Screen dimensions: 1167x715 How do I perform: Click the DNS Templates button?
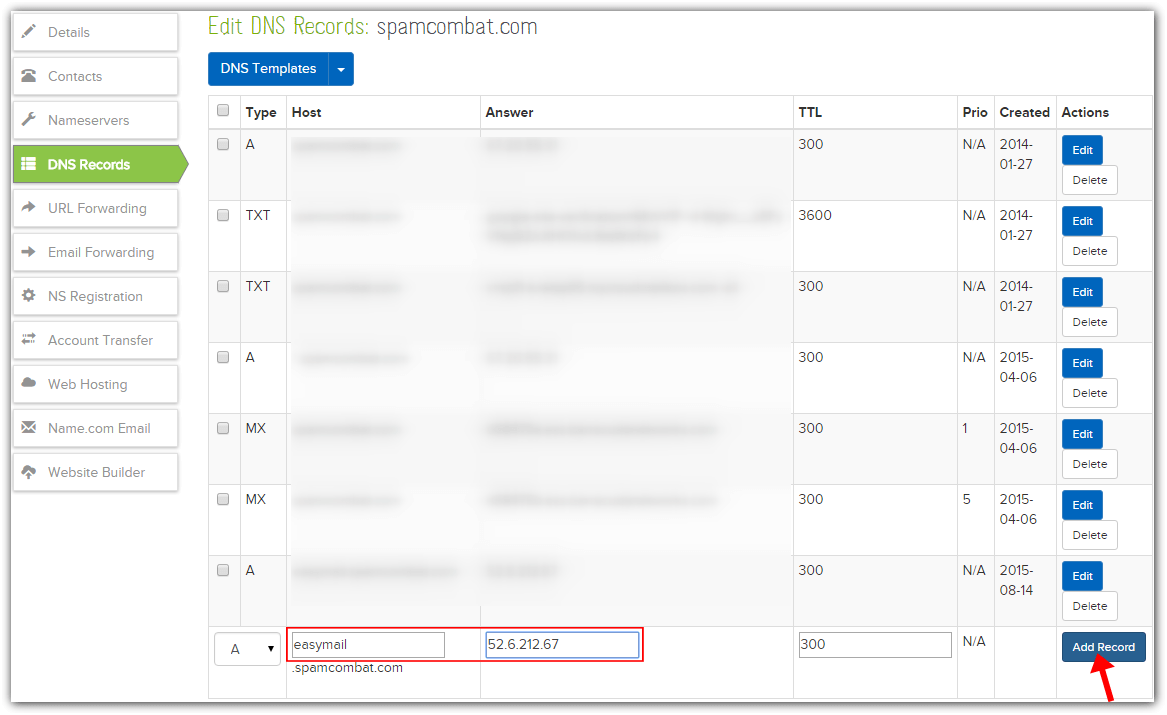(x=268, y=69)
